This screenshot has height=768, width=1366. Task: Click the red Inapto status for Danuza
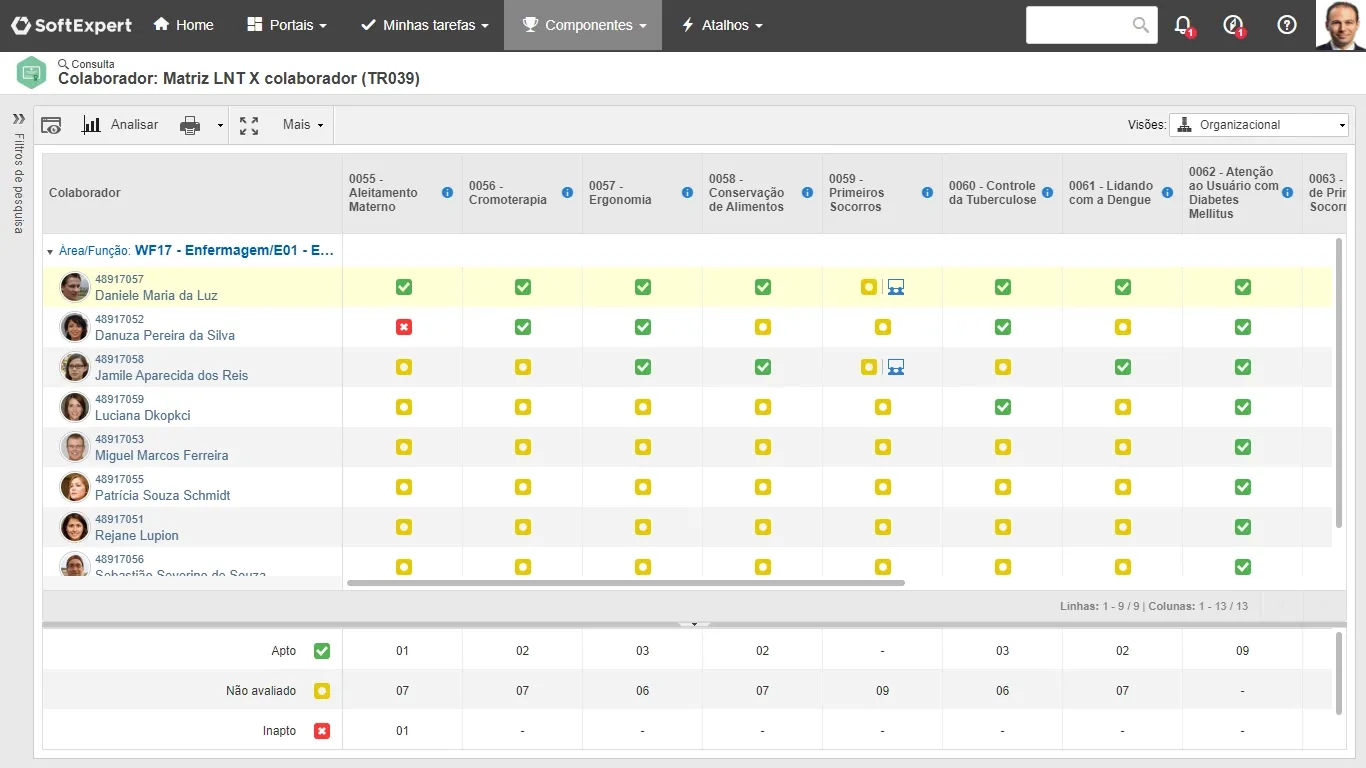[403, 327]
